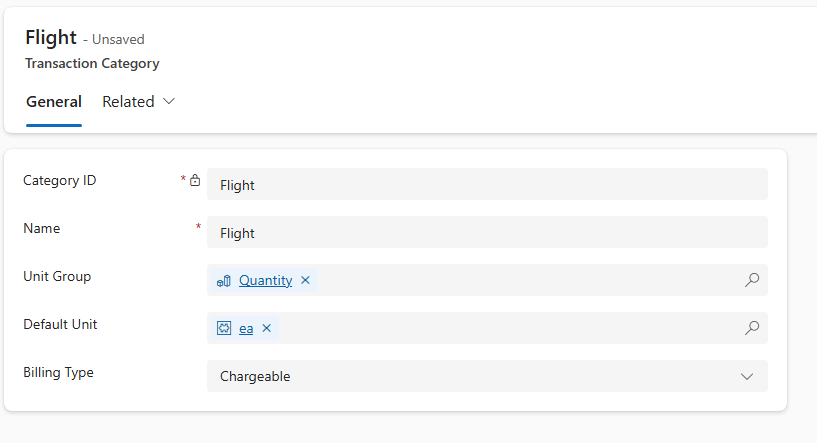Click the Quantity unit group icon
The height and width of the screenshot is (443, 817).
pyautogui.click(x=224, y=281)
